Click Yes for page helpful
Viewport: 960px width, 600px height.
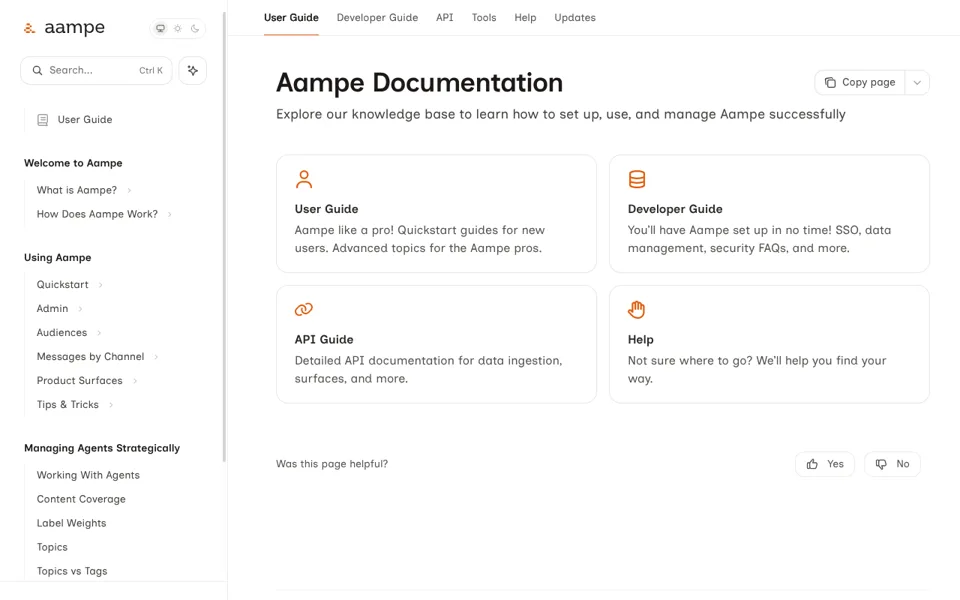(825, 464)
